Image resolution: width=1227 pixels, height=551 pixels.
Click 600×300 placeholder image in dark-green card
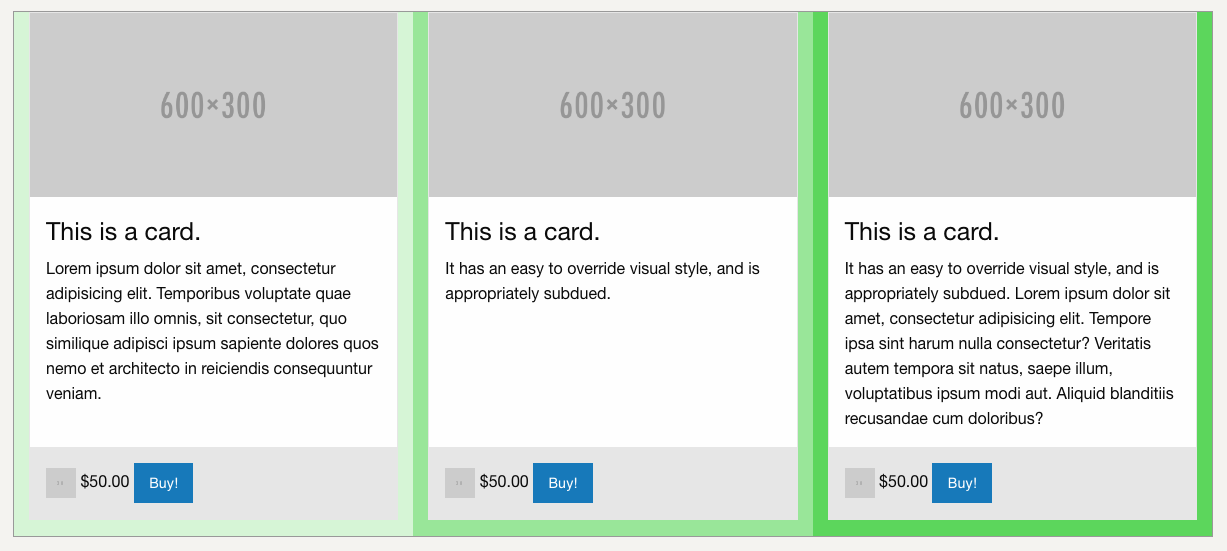(1012, 105)
